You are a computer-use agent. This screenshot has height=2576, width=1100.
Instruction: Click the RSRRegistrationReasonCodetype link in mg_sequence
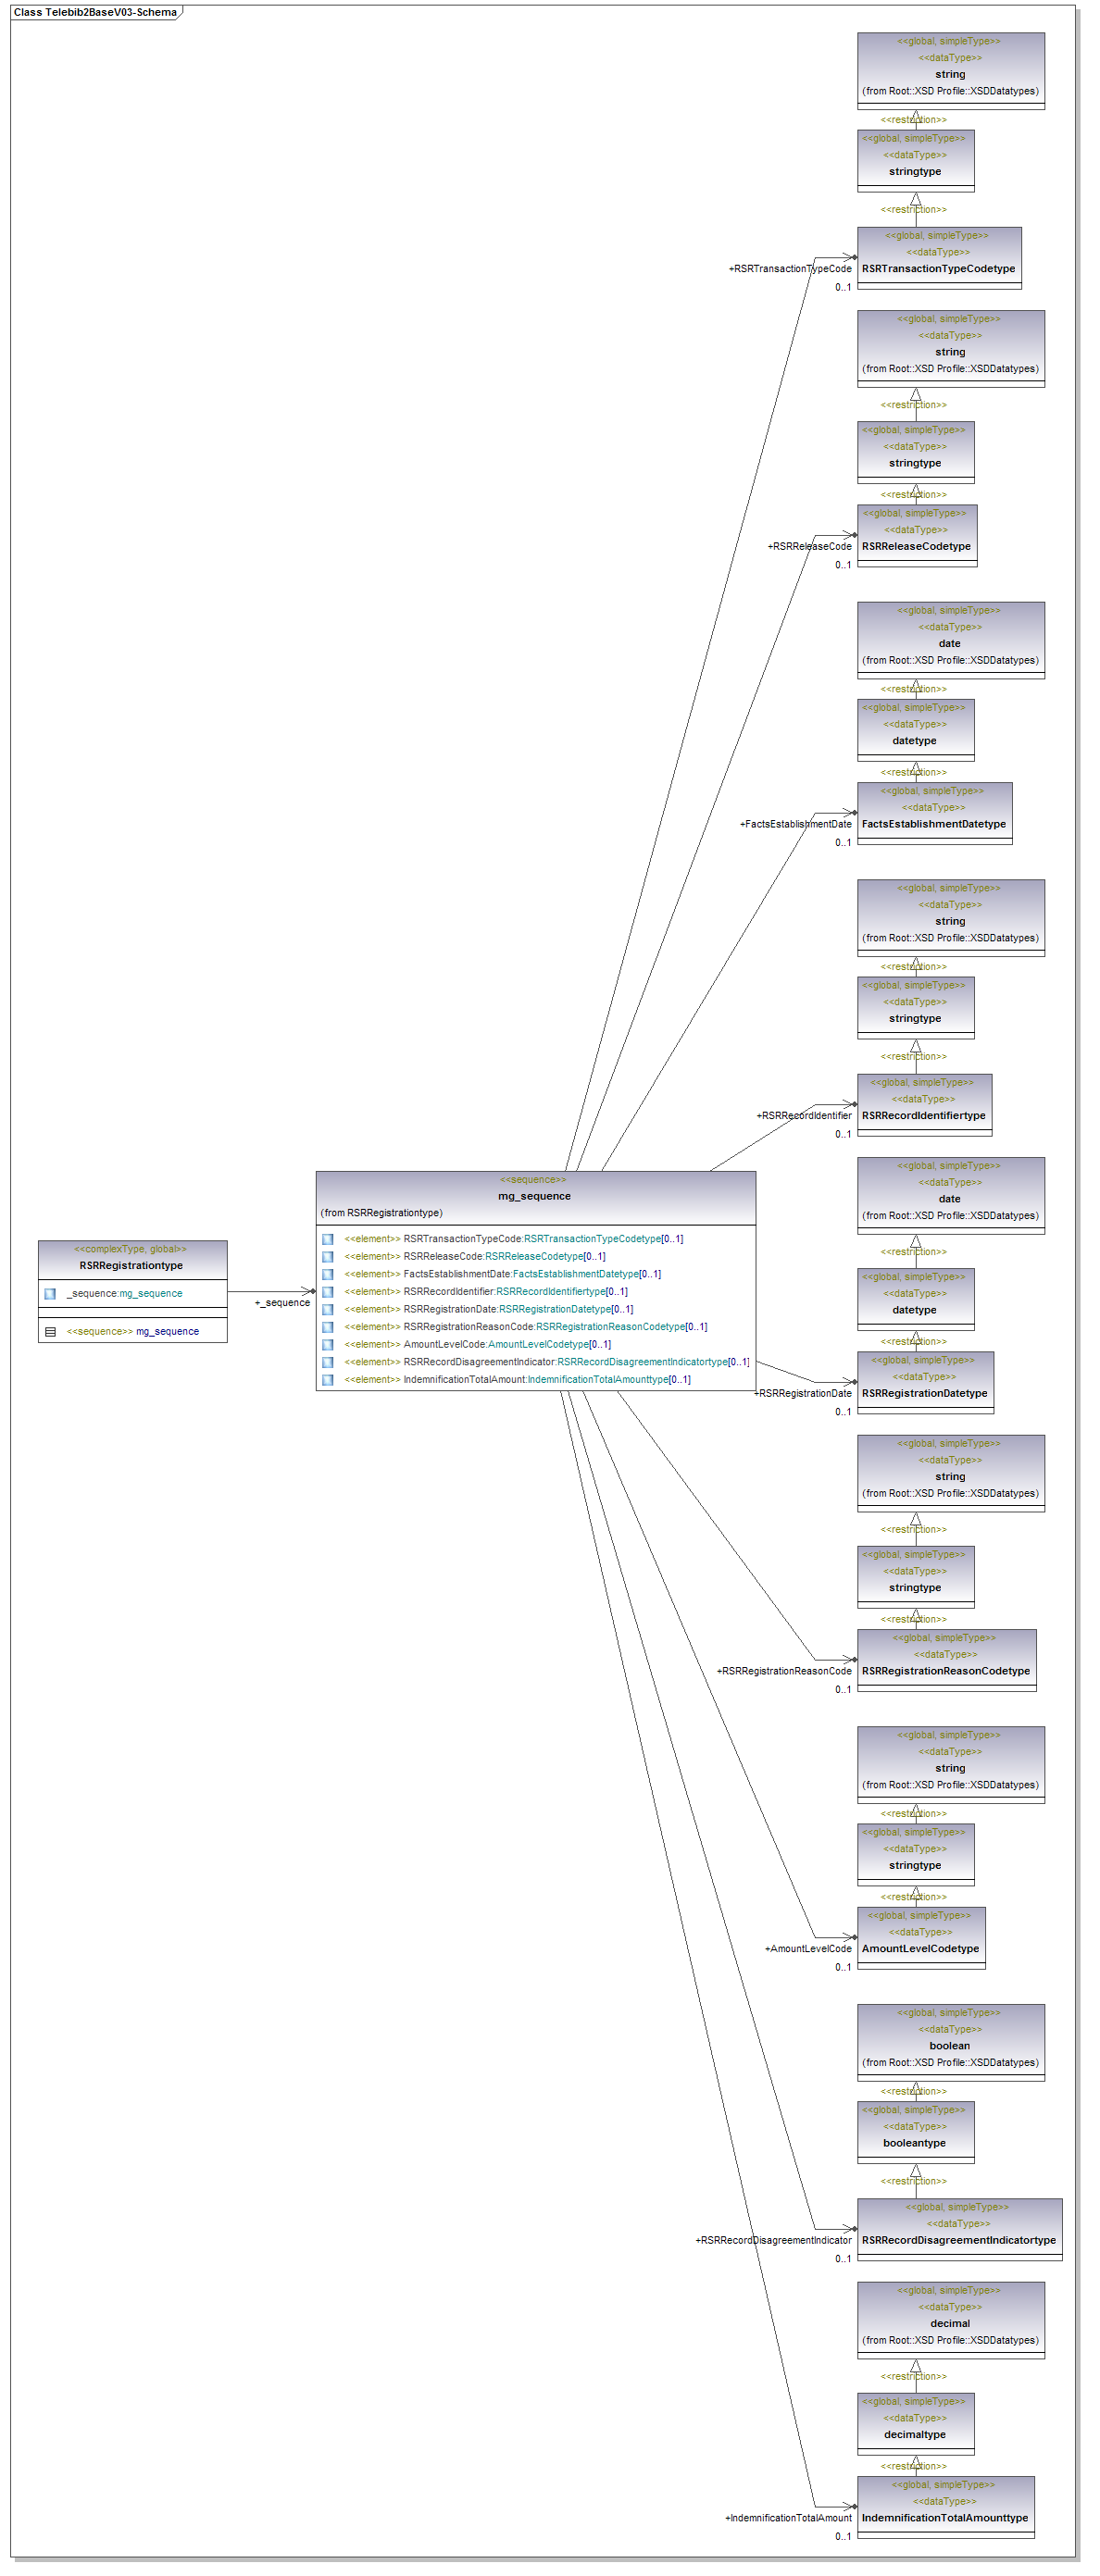610,1327
